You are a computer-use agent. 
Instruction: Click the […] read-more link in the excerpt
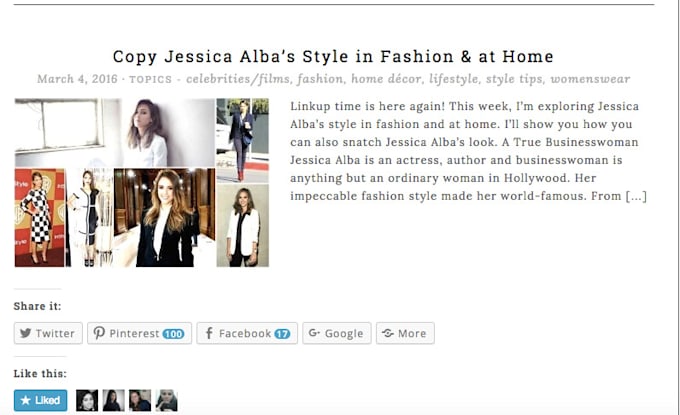[x=636, y=196]
